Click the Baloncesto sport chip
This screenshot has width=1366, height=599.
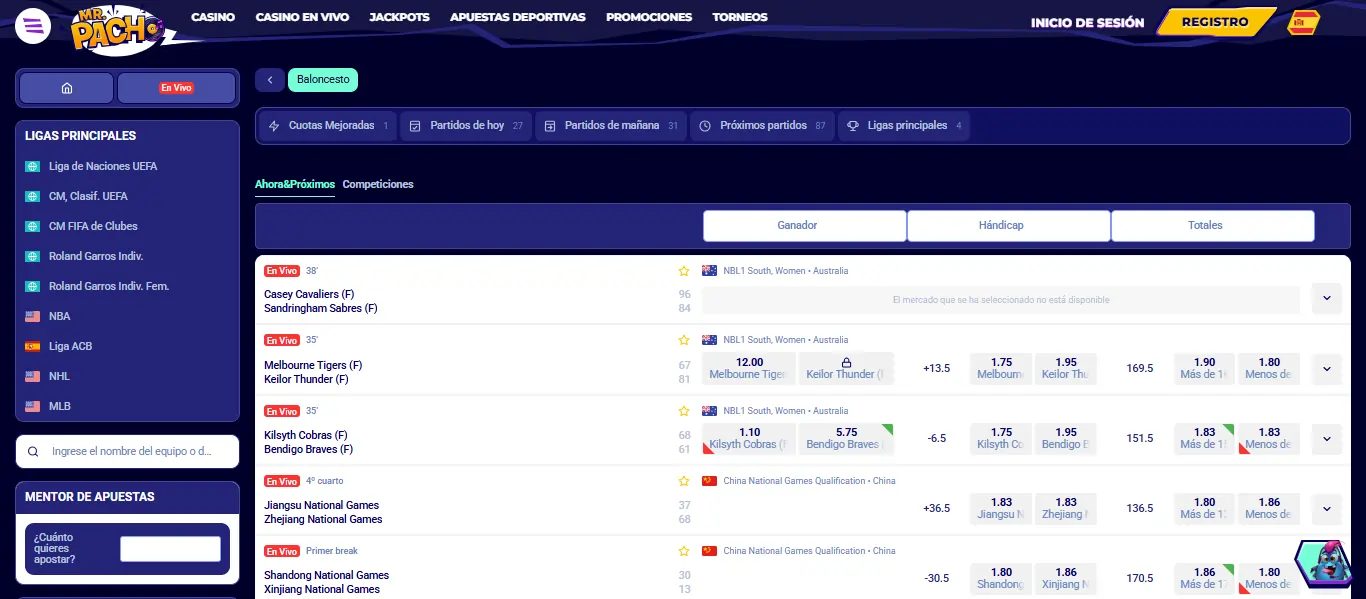(323, 80)
